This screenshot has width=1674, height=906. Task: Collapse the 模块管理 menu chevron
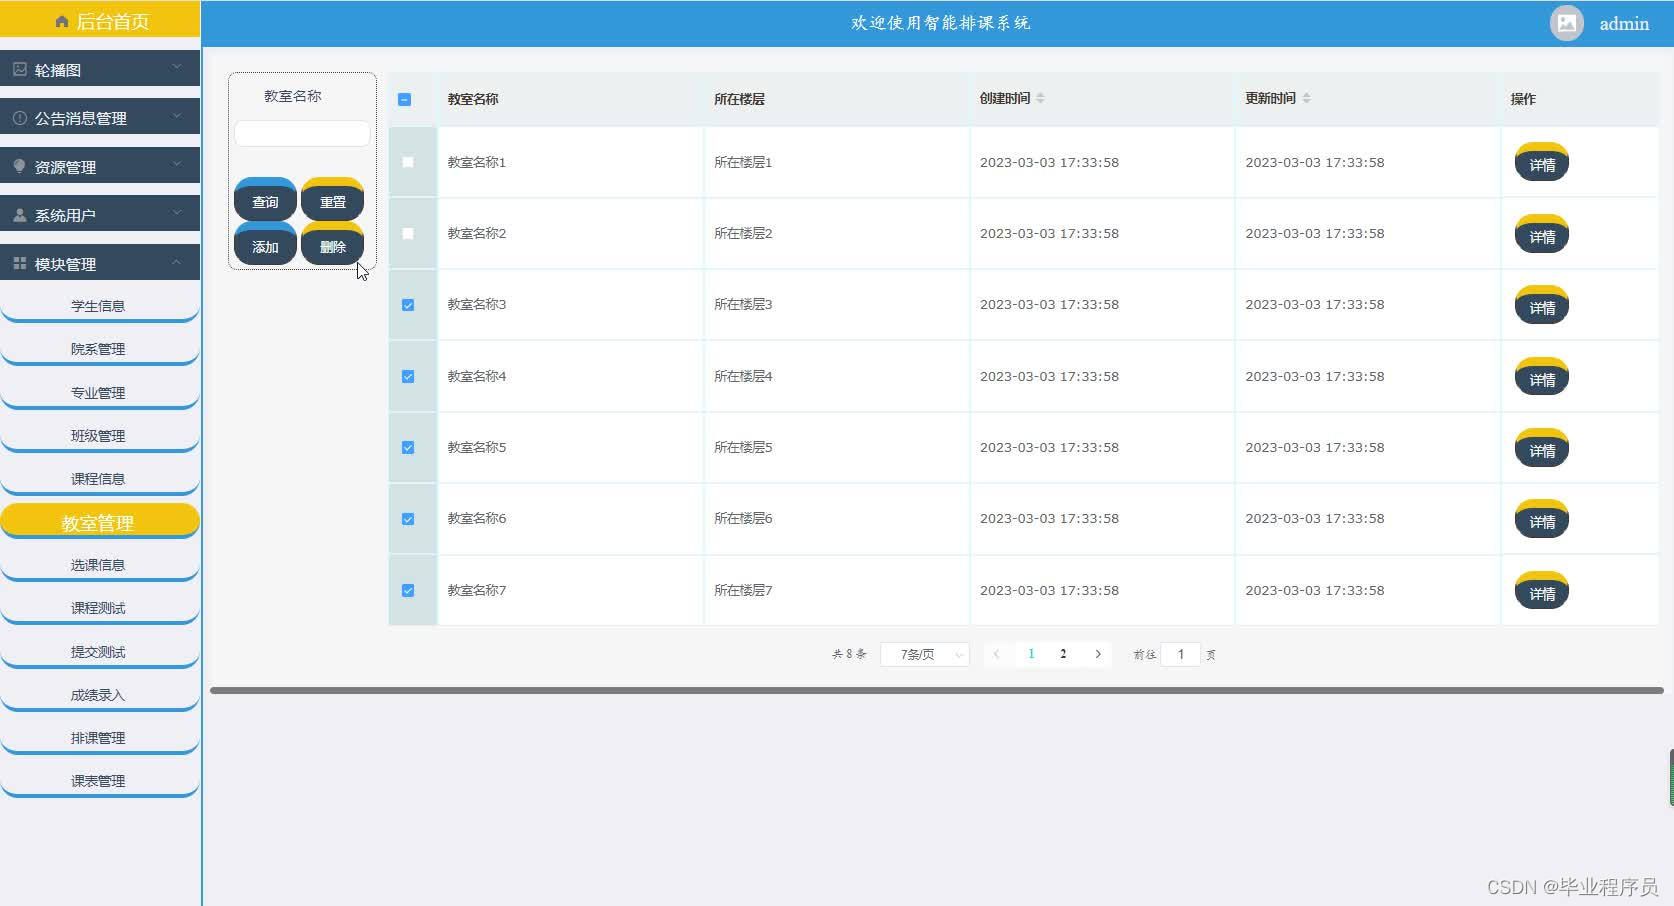177,261
